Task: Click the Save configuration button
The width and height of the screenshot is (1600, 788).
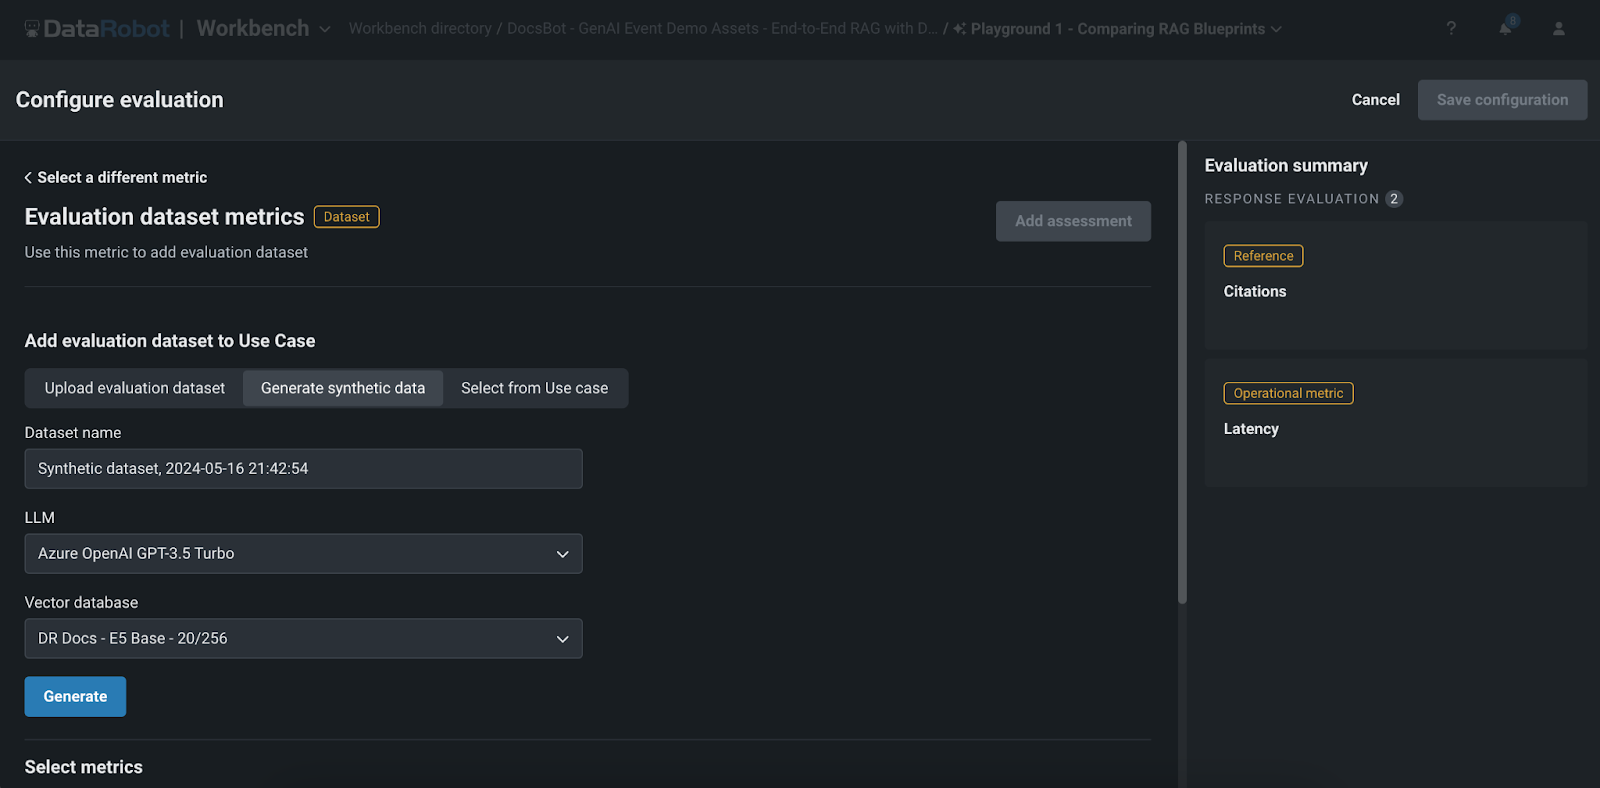Action: pyautogui.click(x=1502, y=100)
